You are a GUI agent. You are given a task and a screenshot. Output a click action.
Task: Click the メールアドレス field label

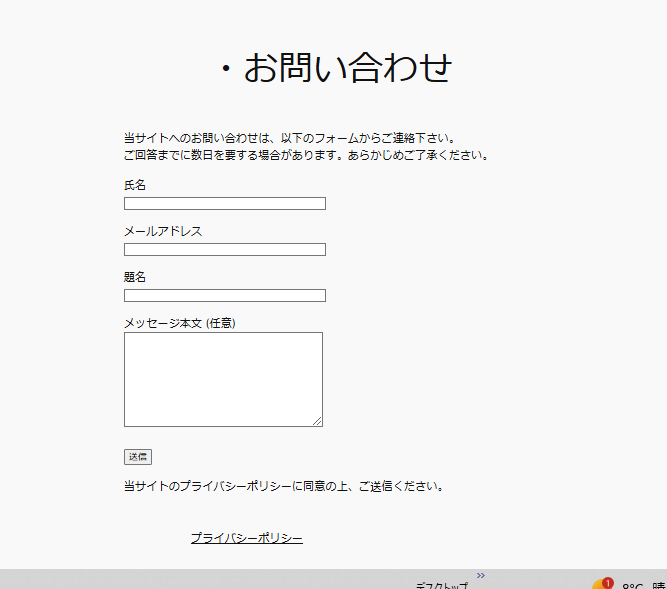coord(163,232)
